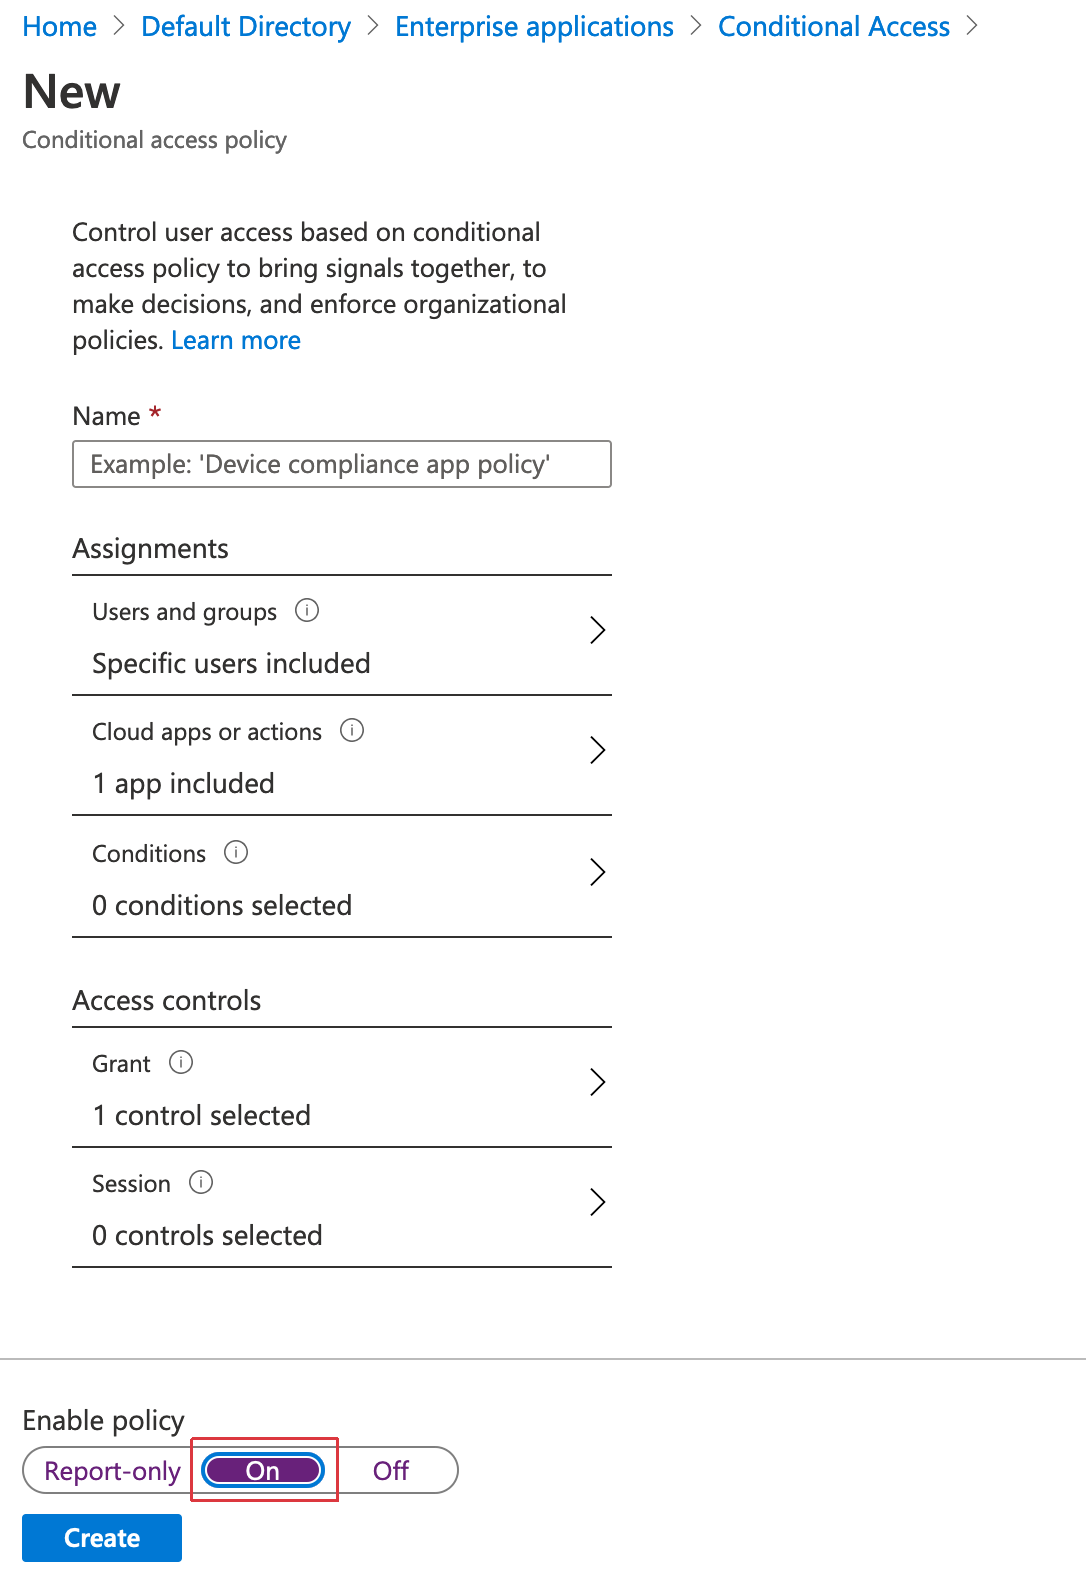Click the Grant info icon
Image resolution: width=1086 pixels, height=1584 pixels.
coord(181,1063)
